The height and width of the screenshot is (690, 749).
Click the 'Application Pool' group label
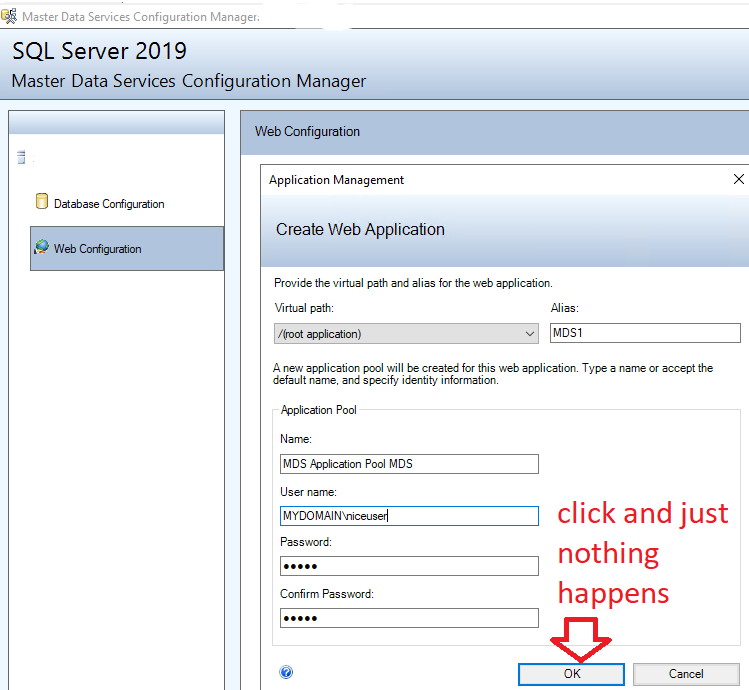319,410
